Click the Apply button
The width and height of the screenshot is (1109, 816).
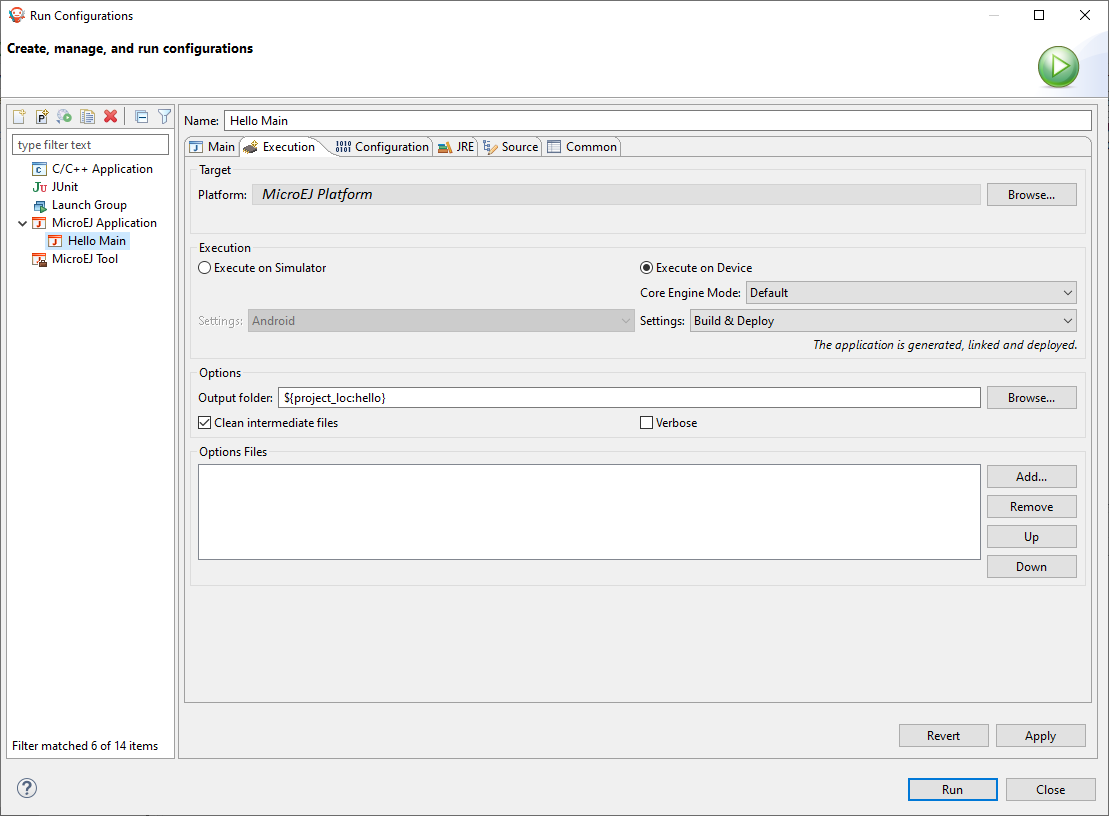tap(1040, 736)
